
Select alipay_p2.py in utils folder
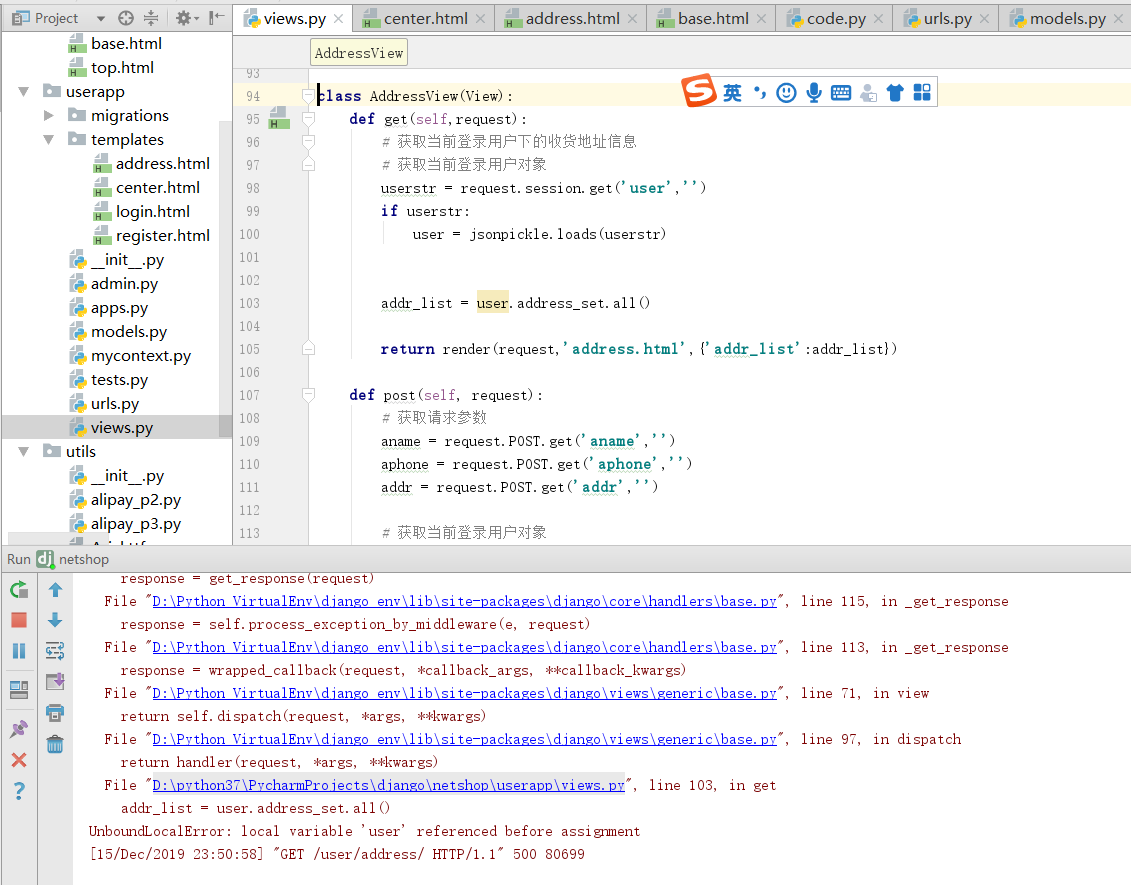point(136,500)
